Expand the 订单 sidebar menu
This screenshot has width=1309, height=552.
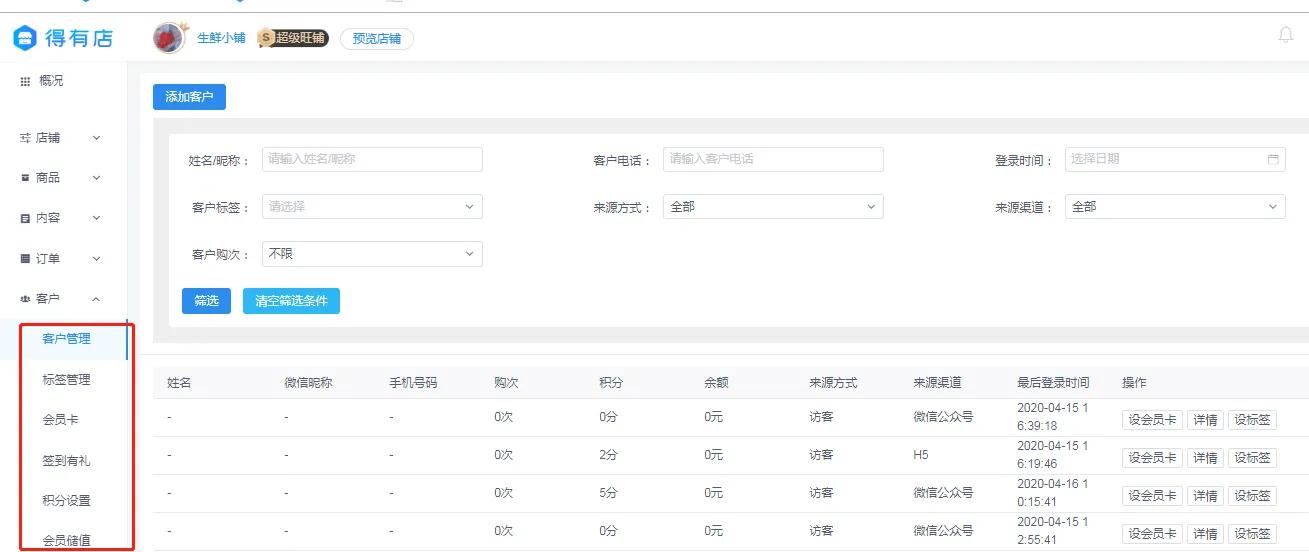63,259
